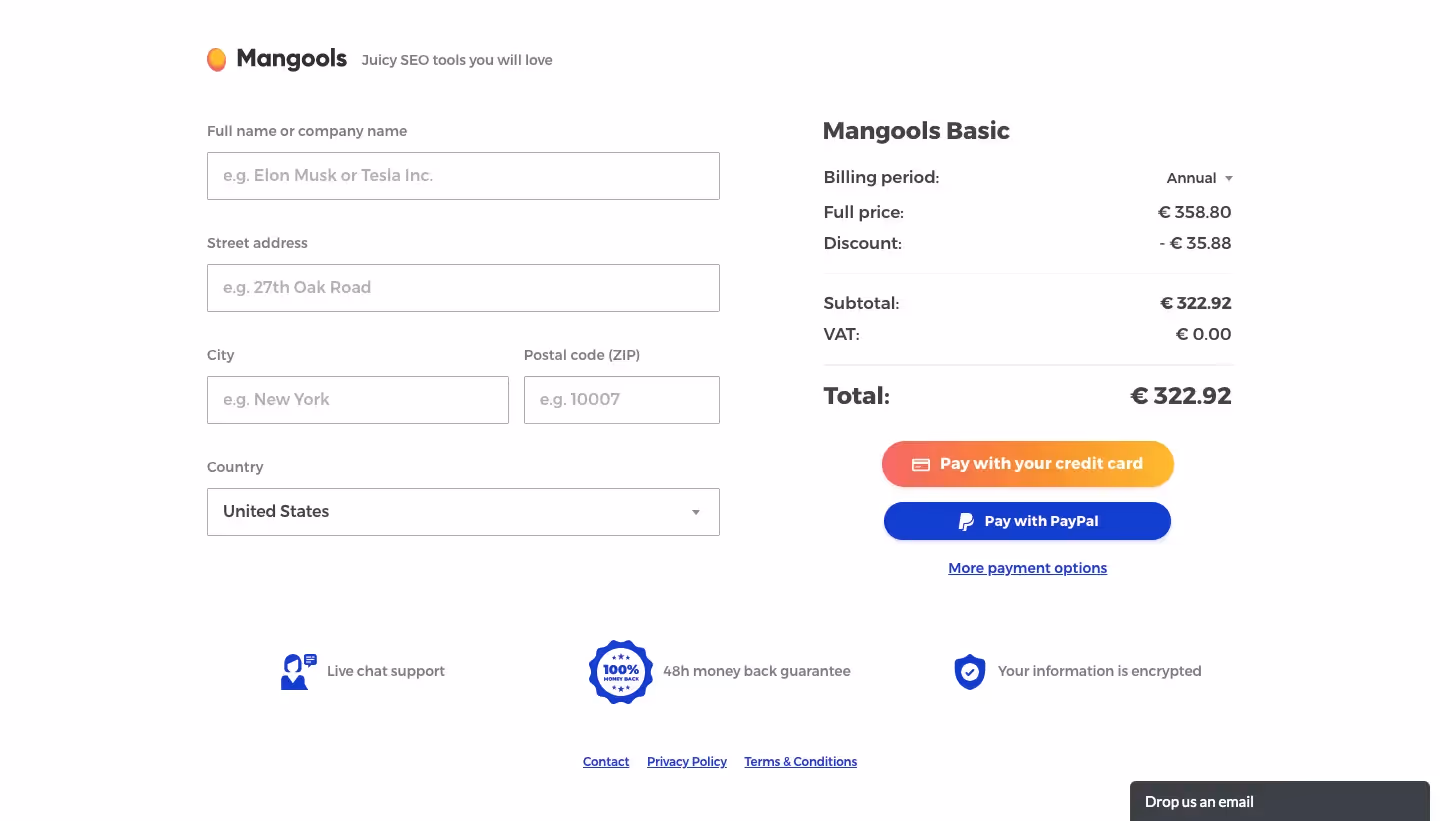Open the 'More payment options' link
The height and width of the screenshot is (821, 1440).
click(1027, 567)
